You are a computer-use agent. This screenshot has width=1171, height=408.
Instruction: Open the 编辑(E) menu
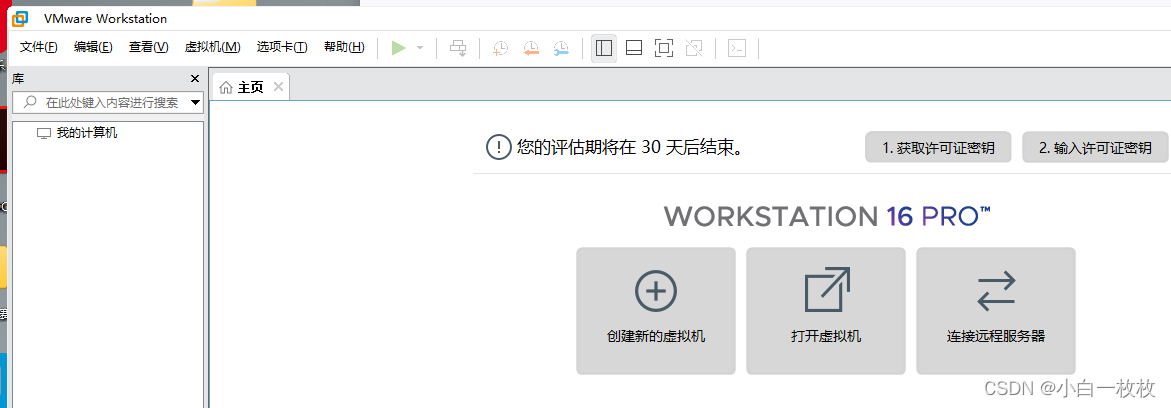click(93, 47)
